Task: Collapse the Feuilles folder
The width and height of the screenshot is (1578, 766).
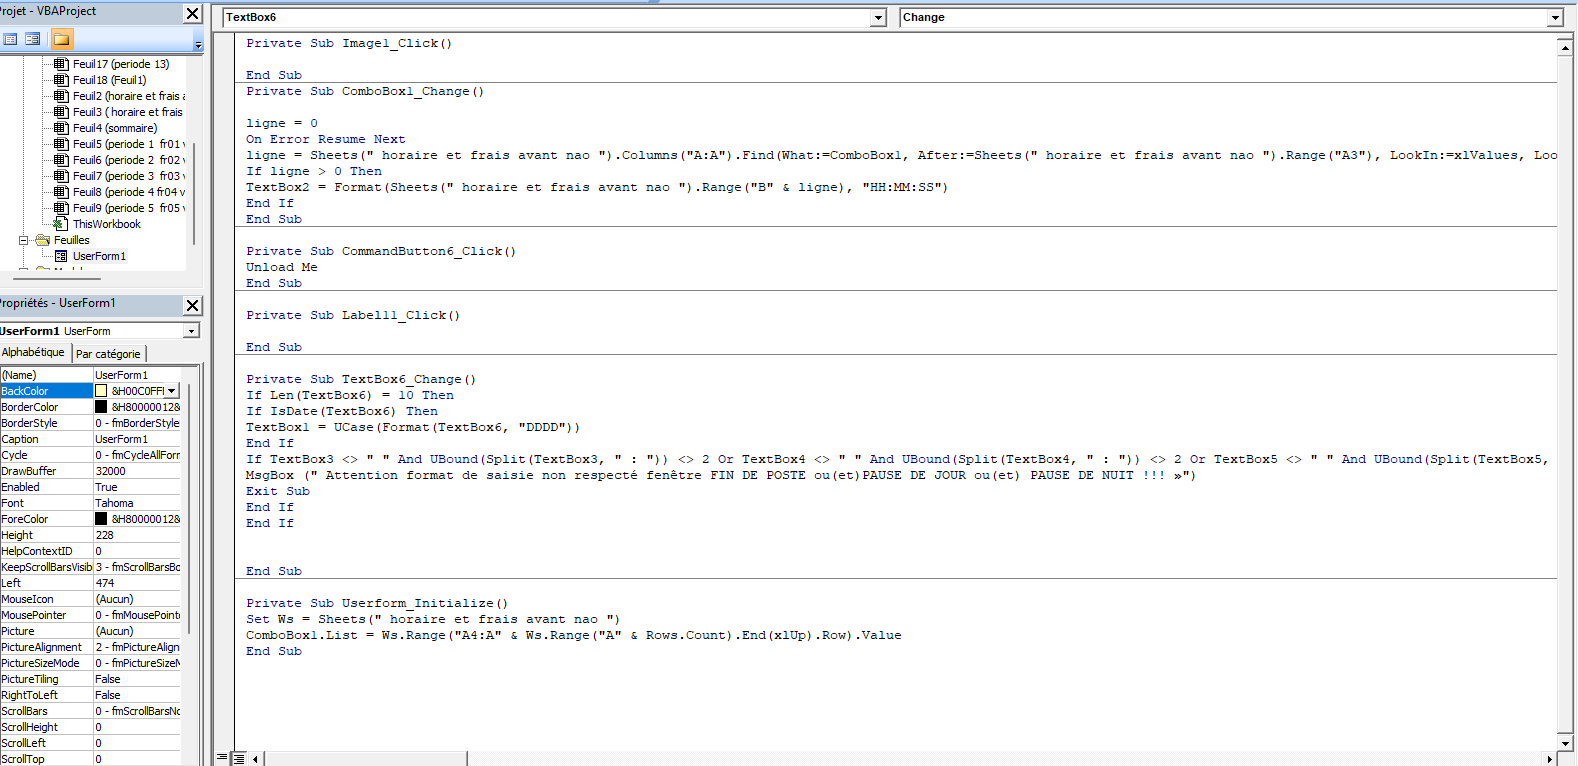Action: (x=23, y=240)
